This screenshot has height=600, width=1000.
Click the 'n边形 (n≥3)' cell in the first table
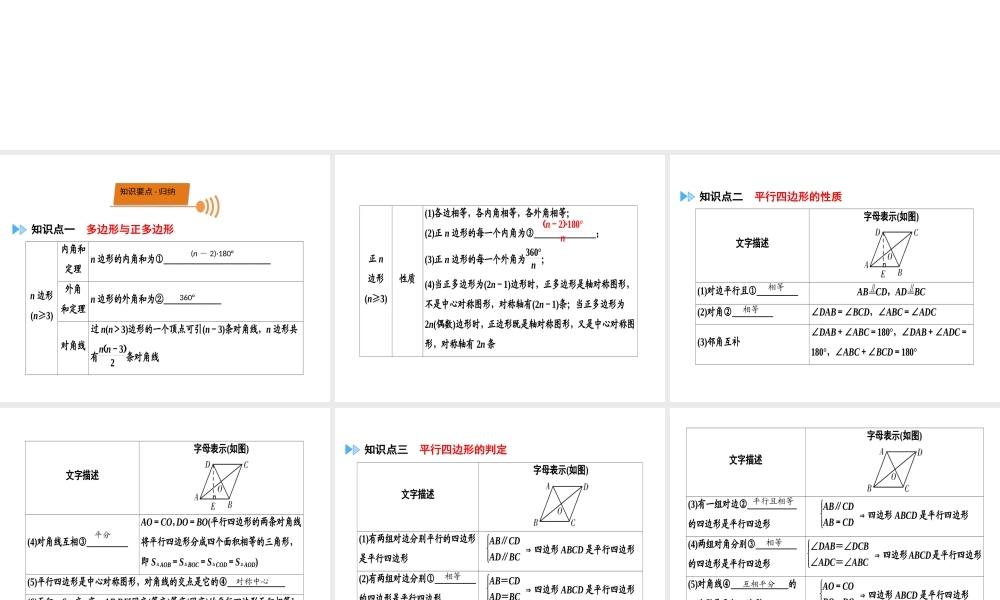(41, 306)
